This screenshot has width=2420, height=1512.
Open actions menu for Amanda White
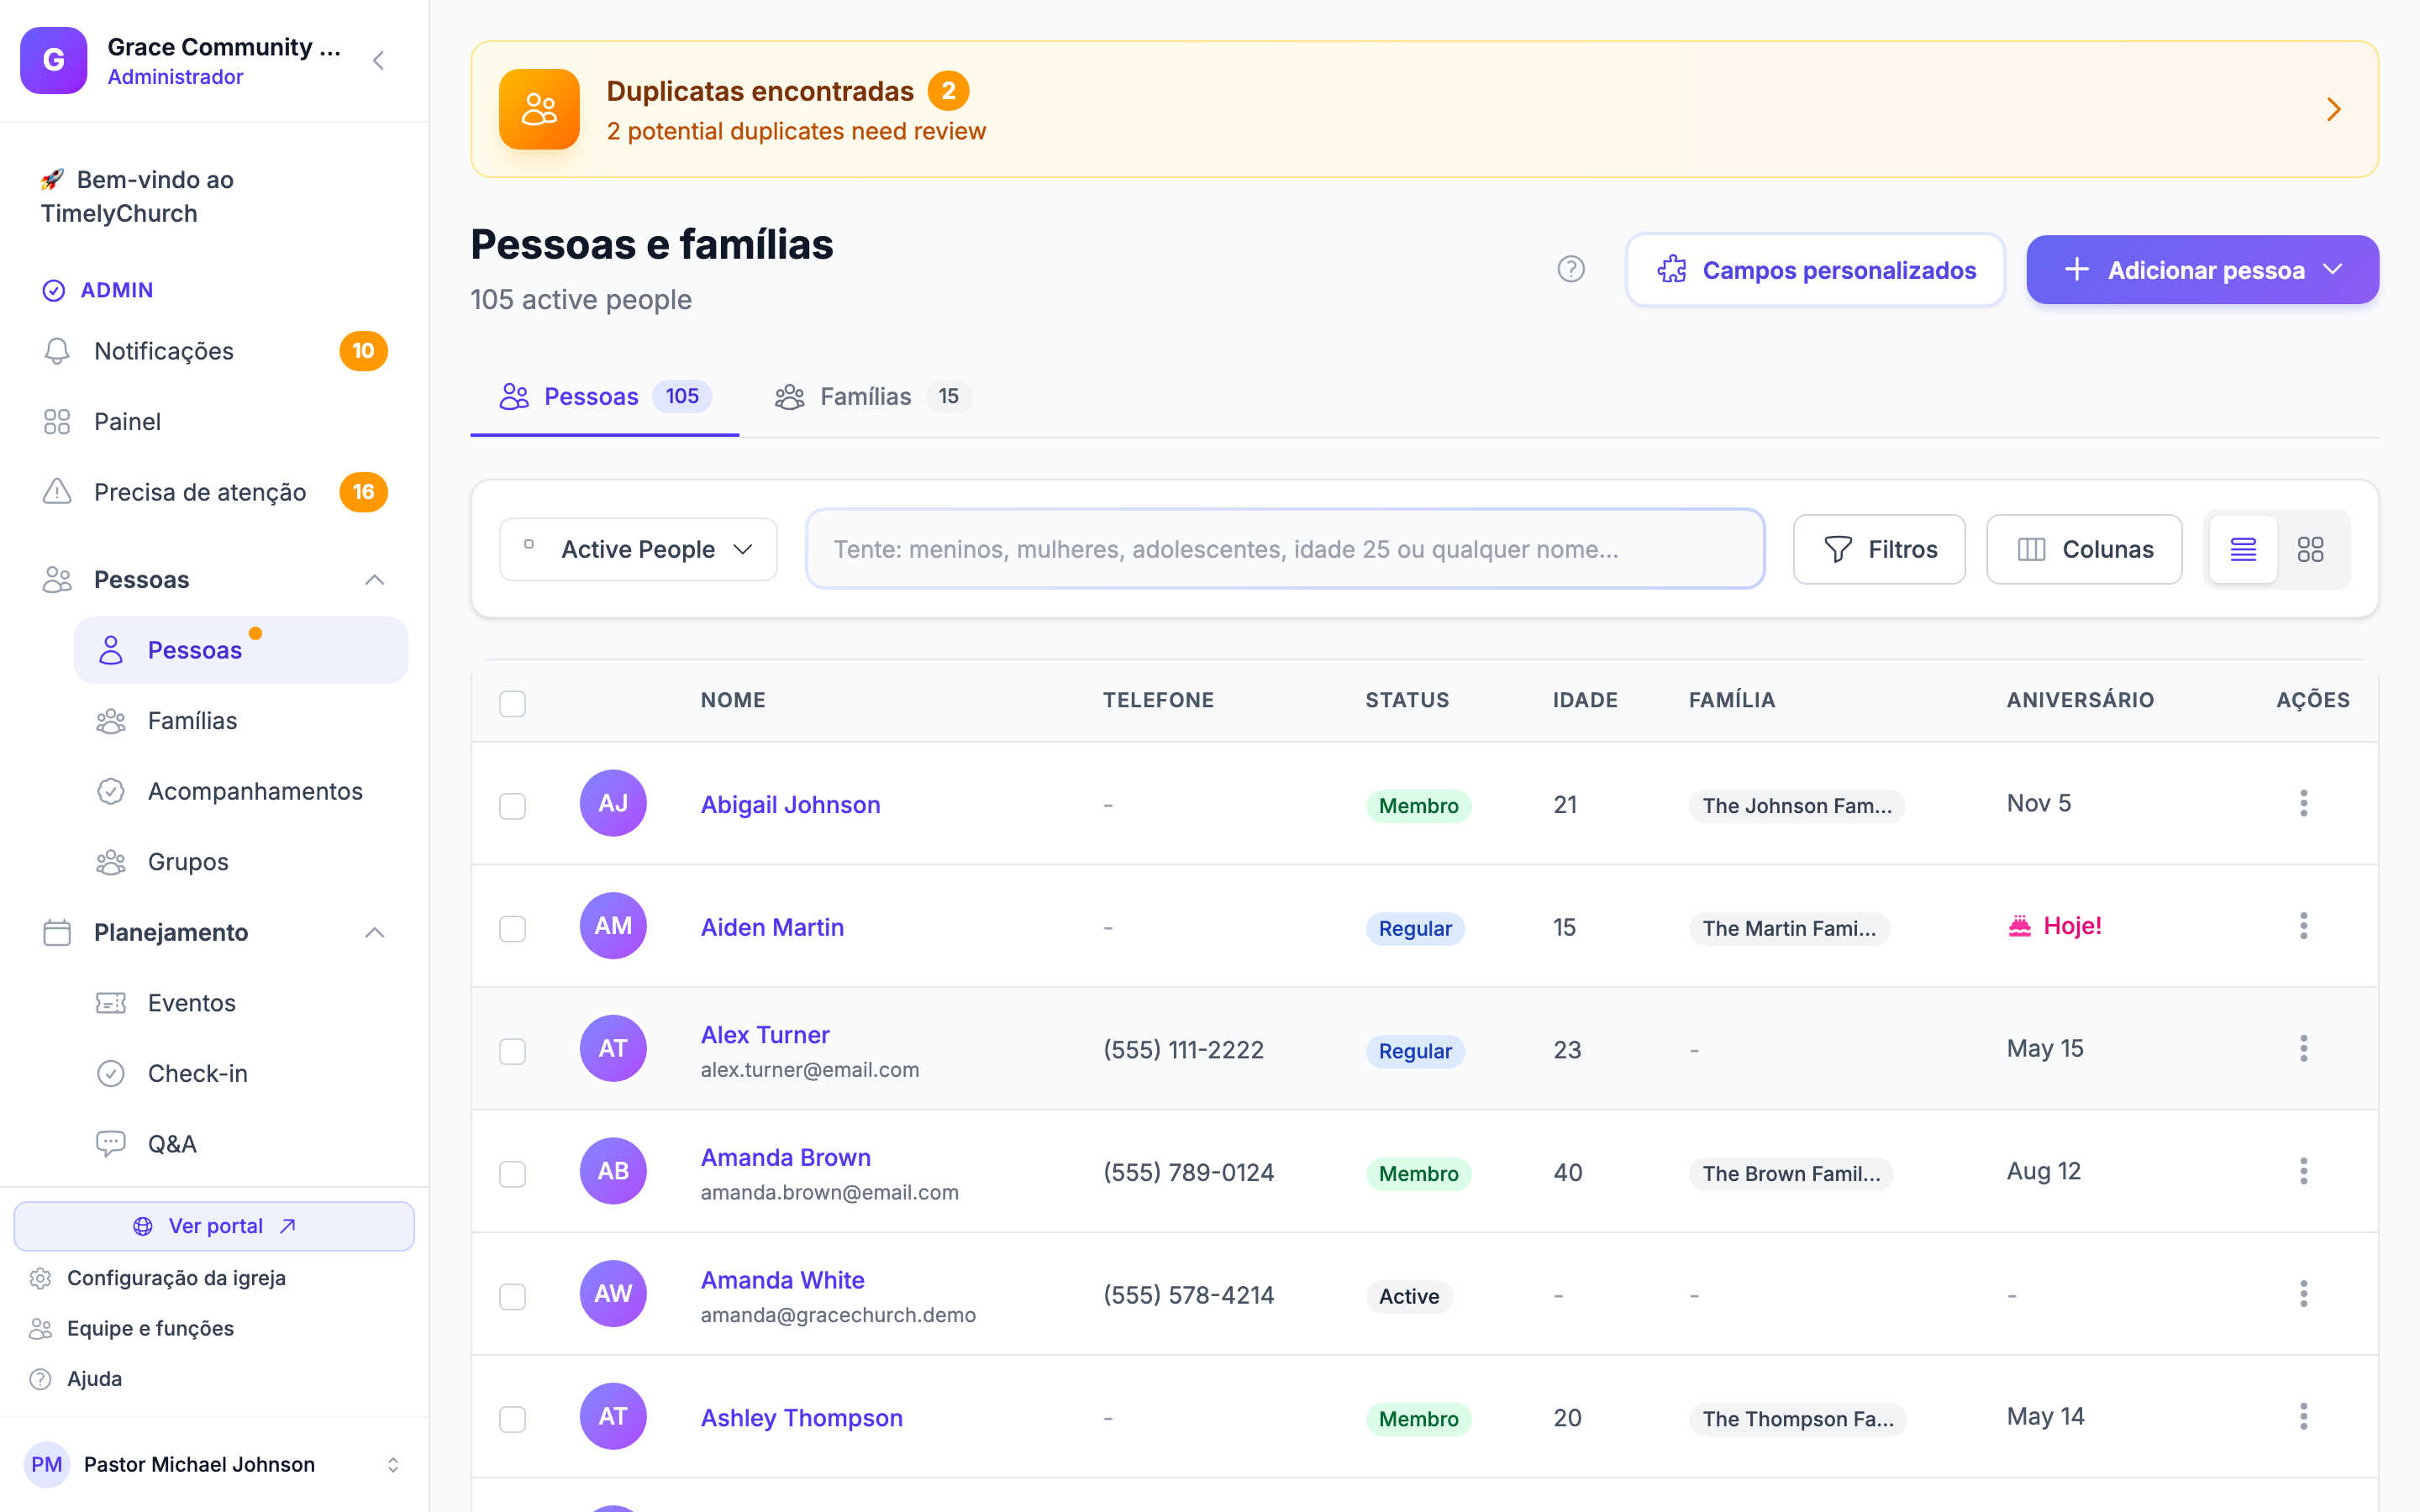2303,1294
